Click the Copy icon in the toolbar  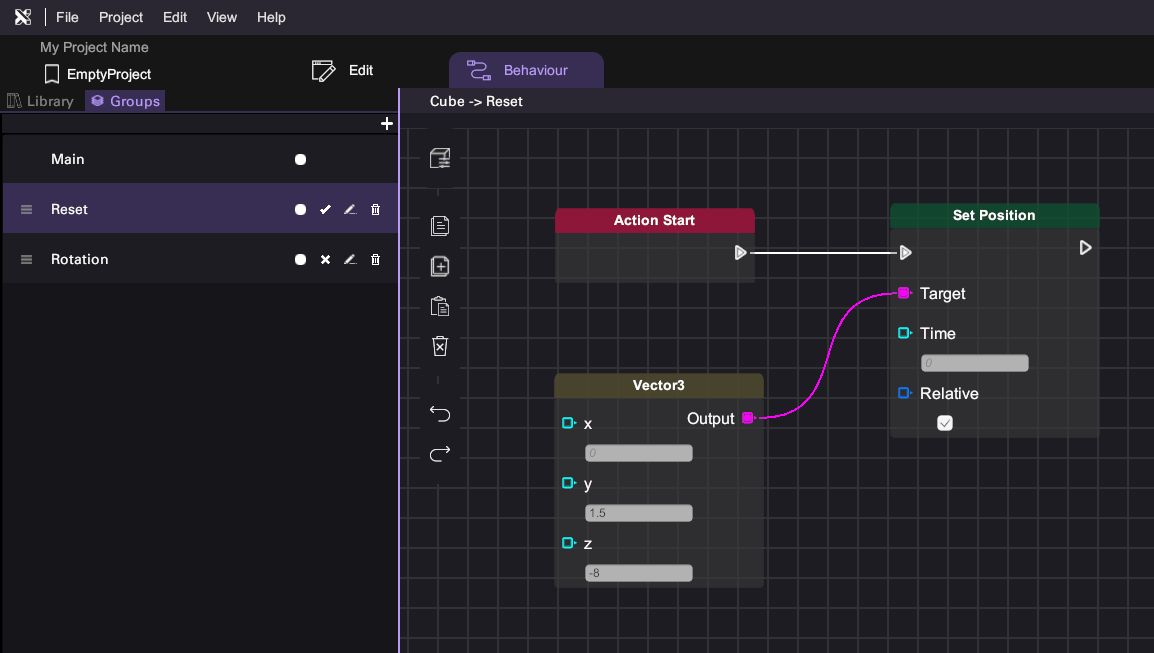pyautogui.click(x=440, y=226)
